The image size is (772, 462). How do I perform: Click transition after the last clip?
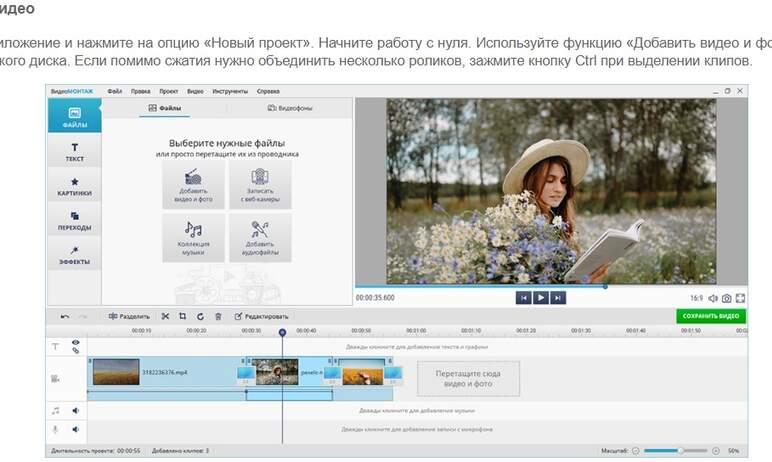pyautogui.click(x=393, y=375)
